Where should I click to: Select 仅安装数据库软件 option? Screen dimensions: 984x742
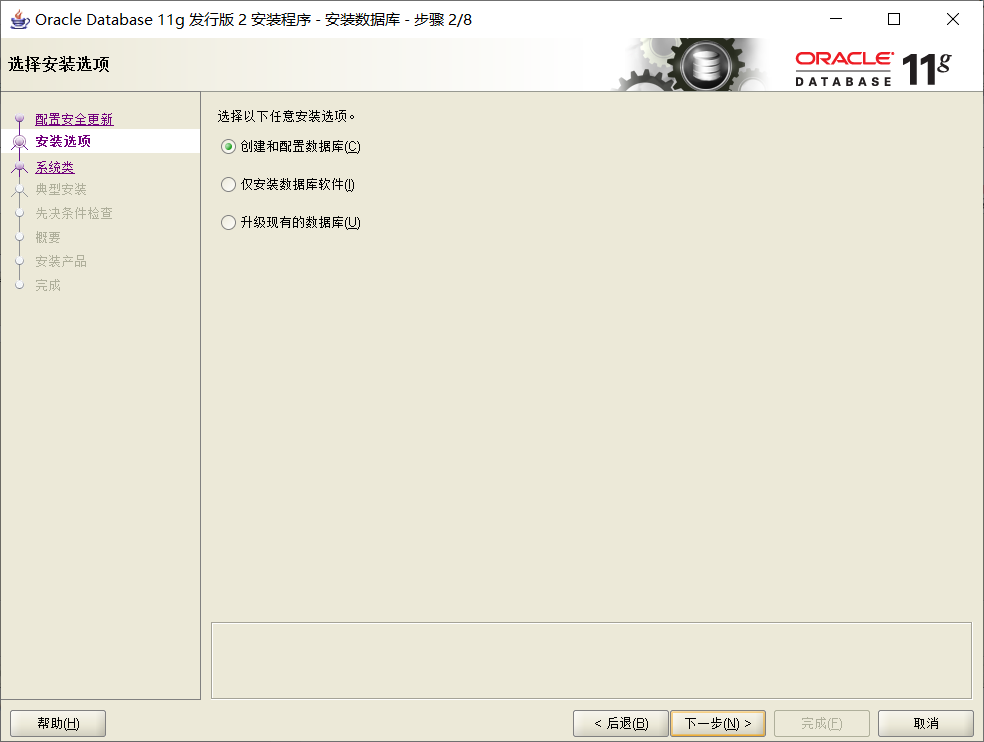click(x=227, y=184)
